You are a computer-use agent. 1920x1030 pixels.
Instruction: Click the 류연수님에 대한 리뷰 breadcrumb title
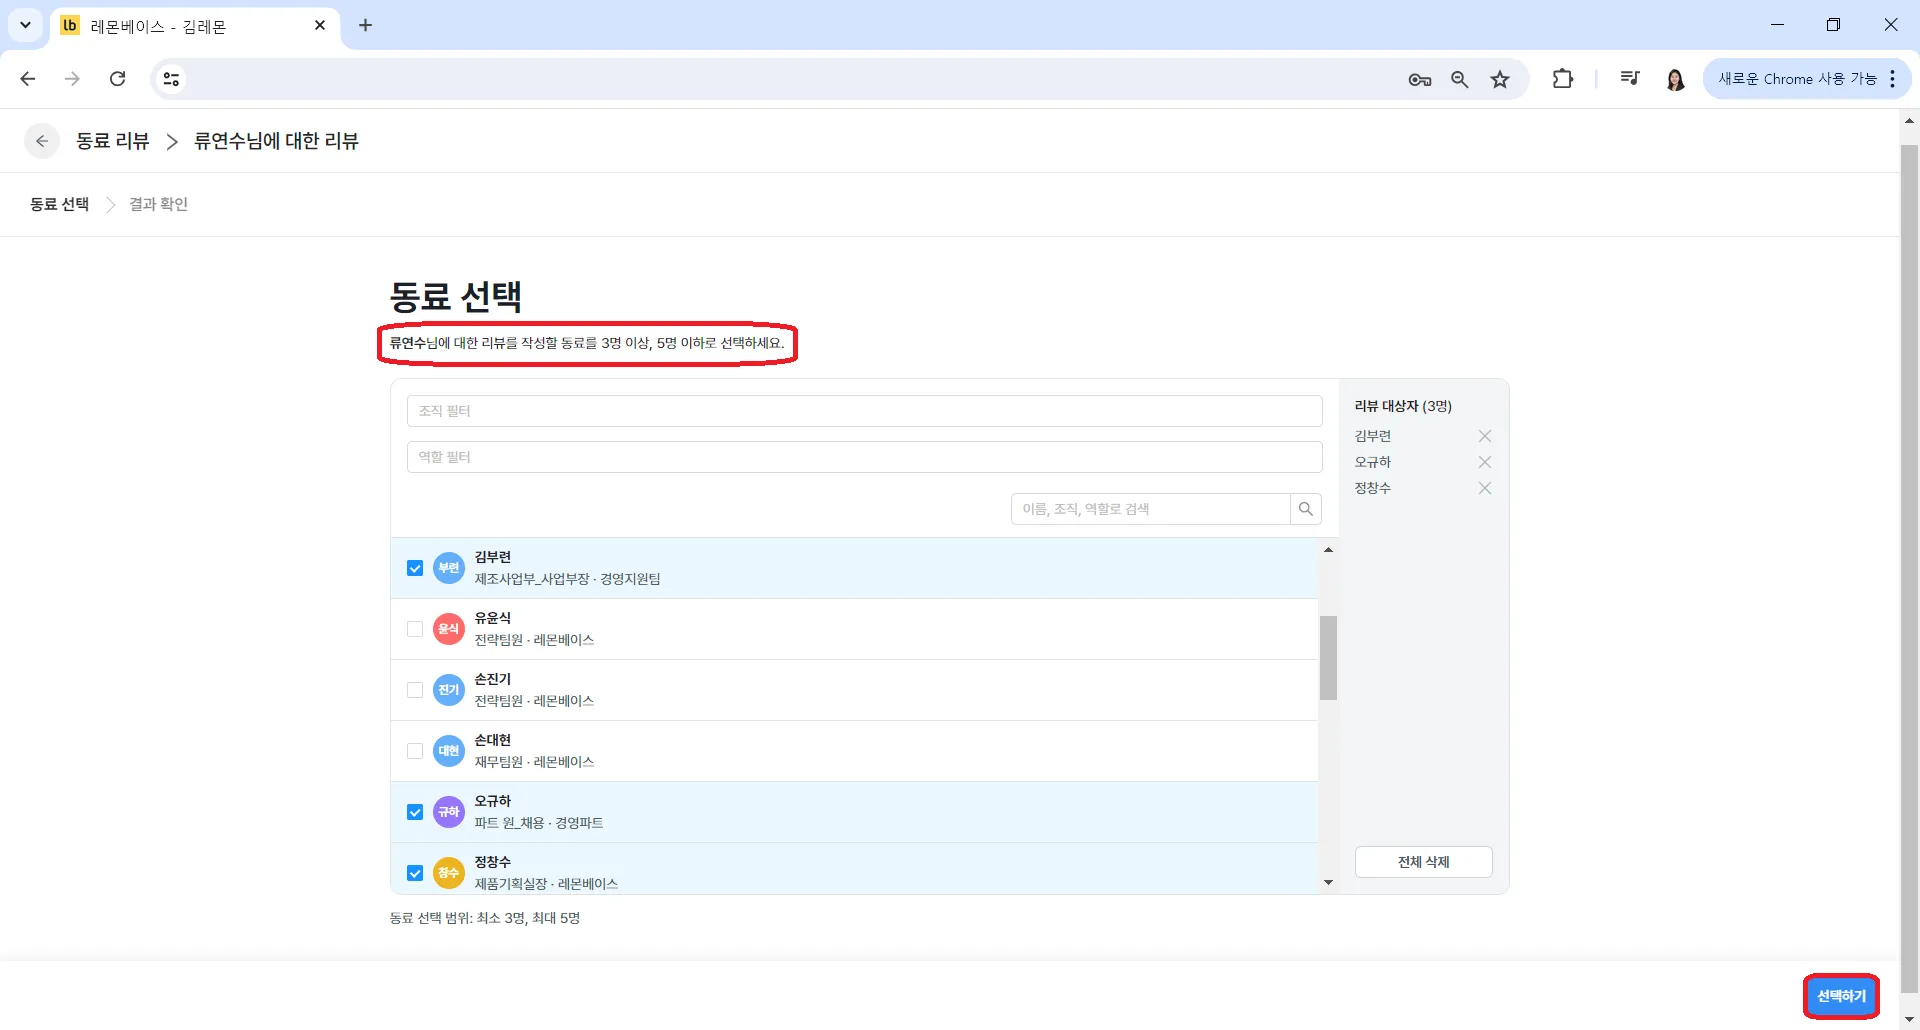point(276,141)
